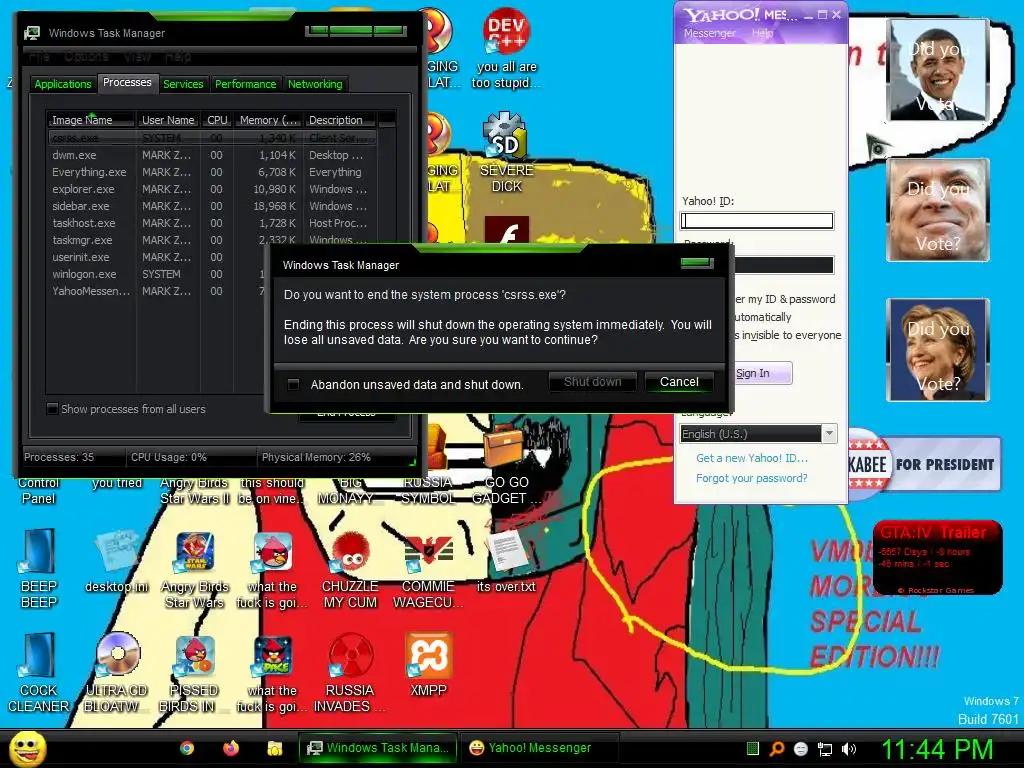
Task: Toggle the invisible to everyone sign-in option
Action: (788, 335)
